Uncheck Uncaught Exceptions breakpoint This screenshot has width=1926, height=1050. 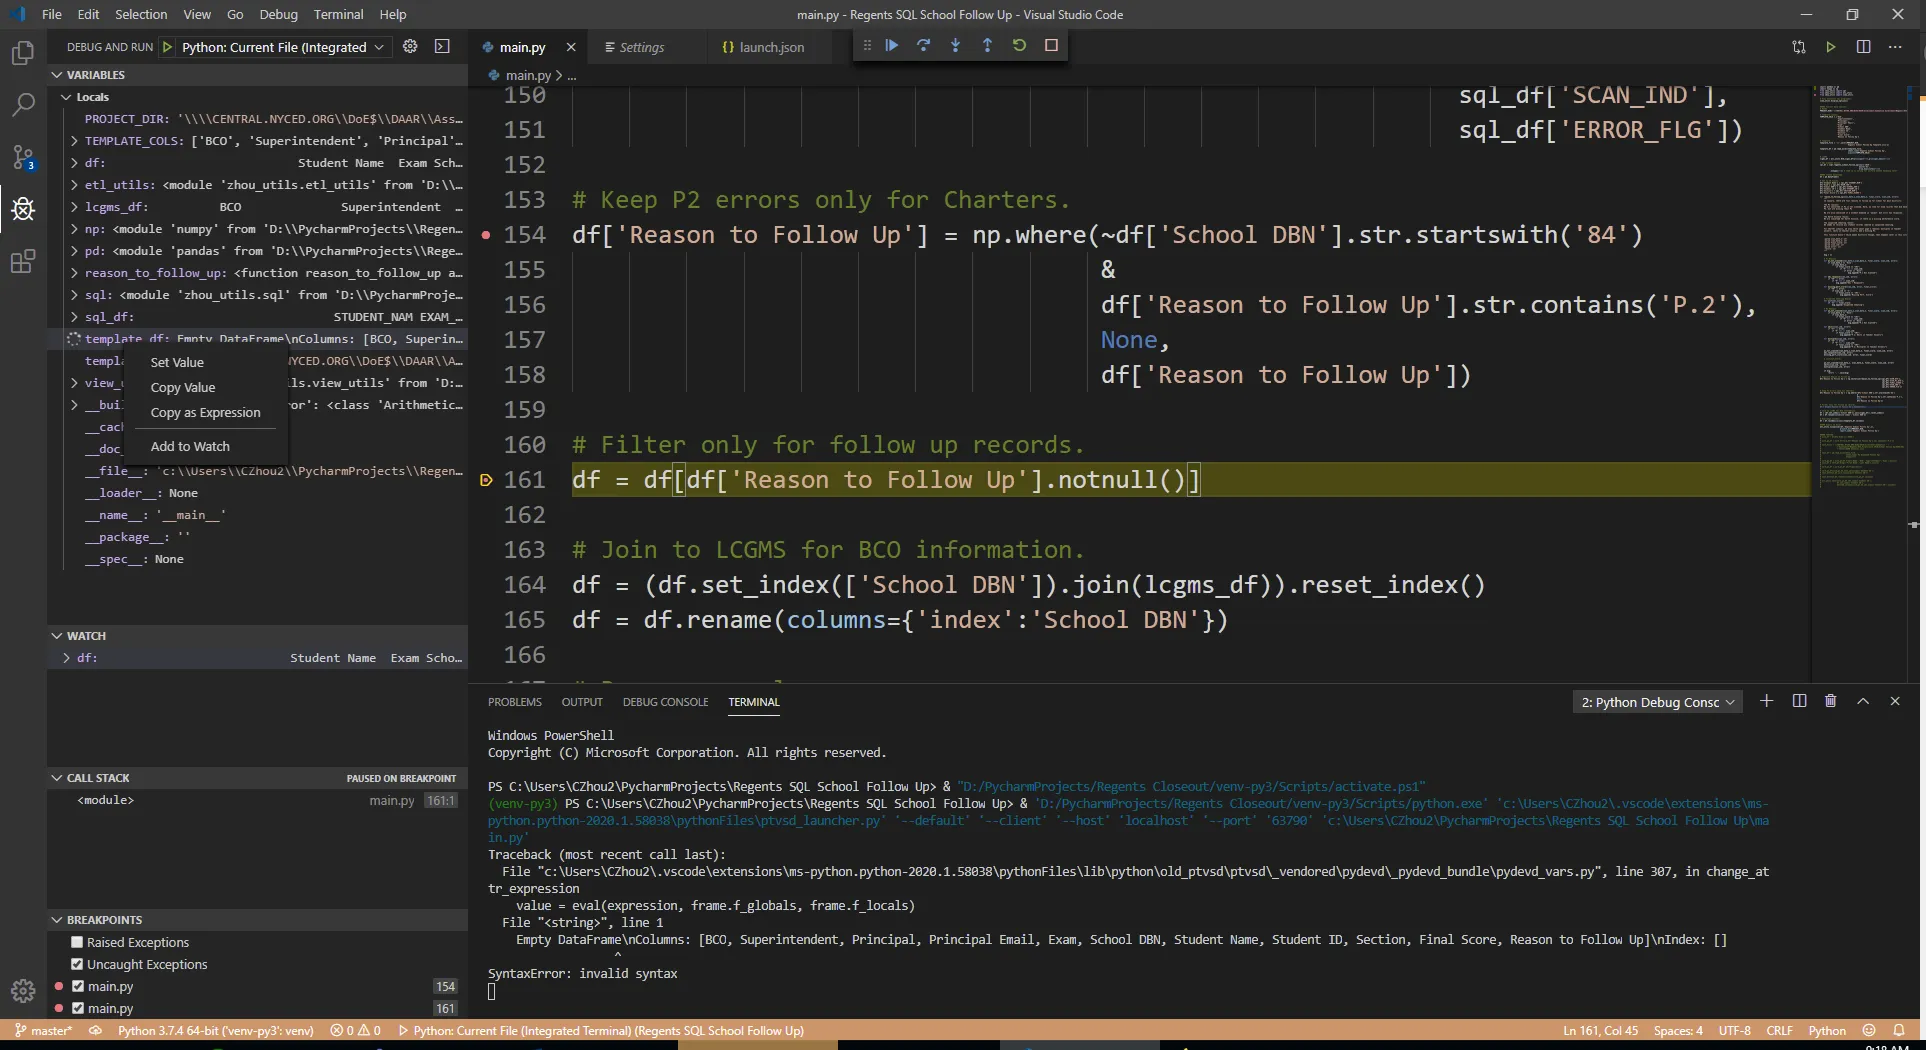77,964
